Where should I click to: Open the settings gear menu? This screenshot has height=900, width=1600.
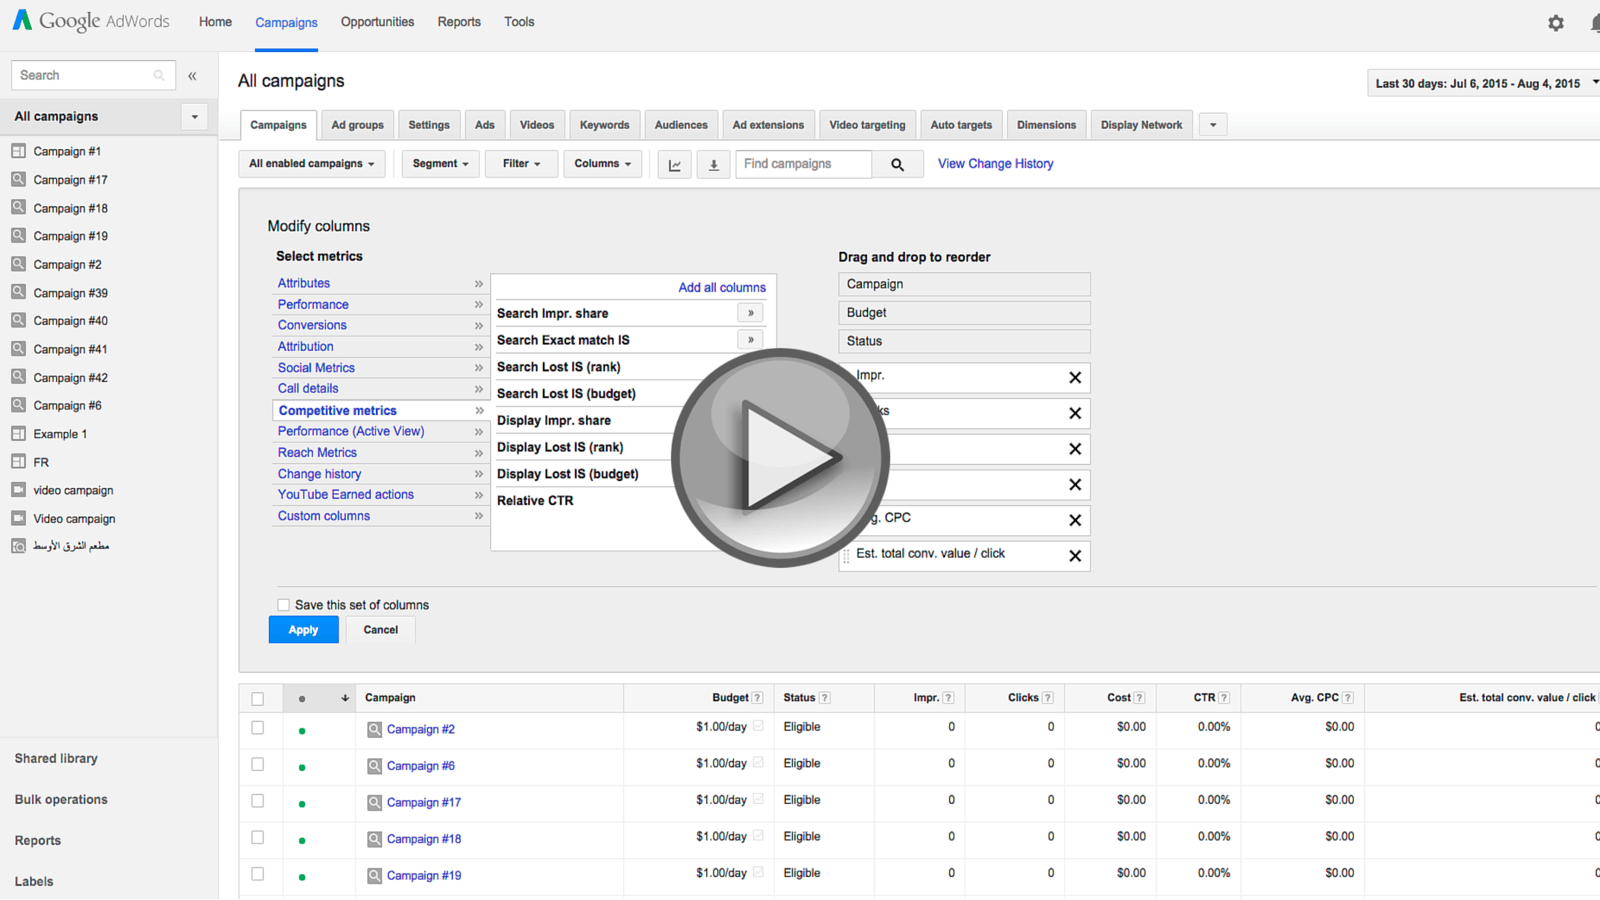pyautogui.click(x=1556, y=23)
